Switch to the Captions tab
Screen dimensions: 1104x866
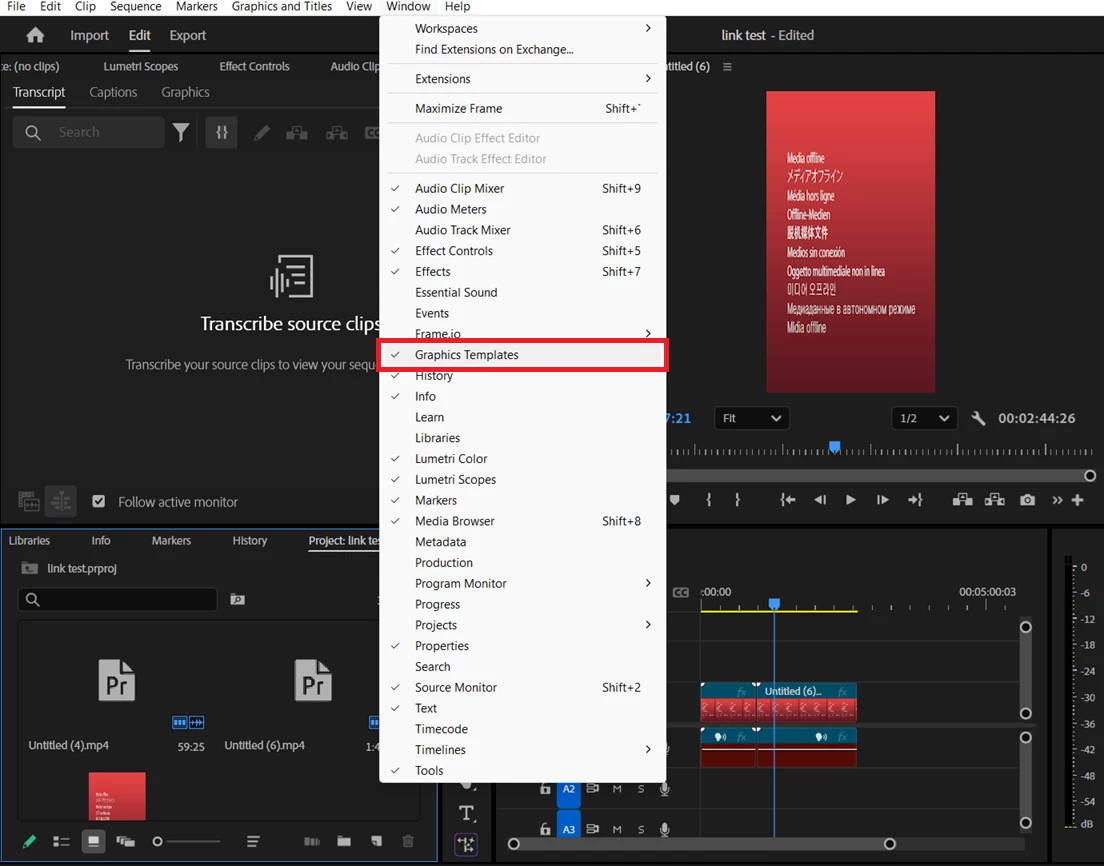point(113,92)
